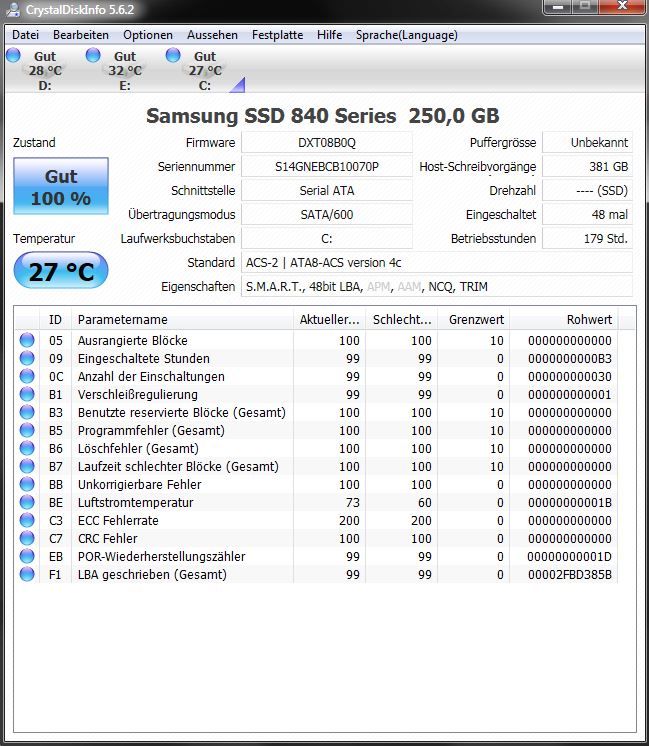Select drive E: with 32 °C
The height and width of the screenshot is (746, 649).
[x=125, y=70]
